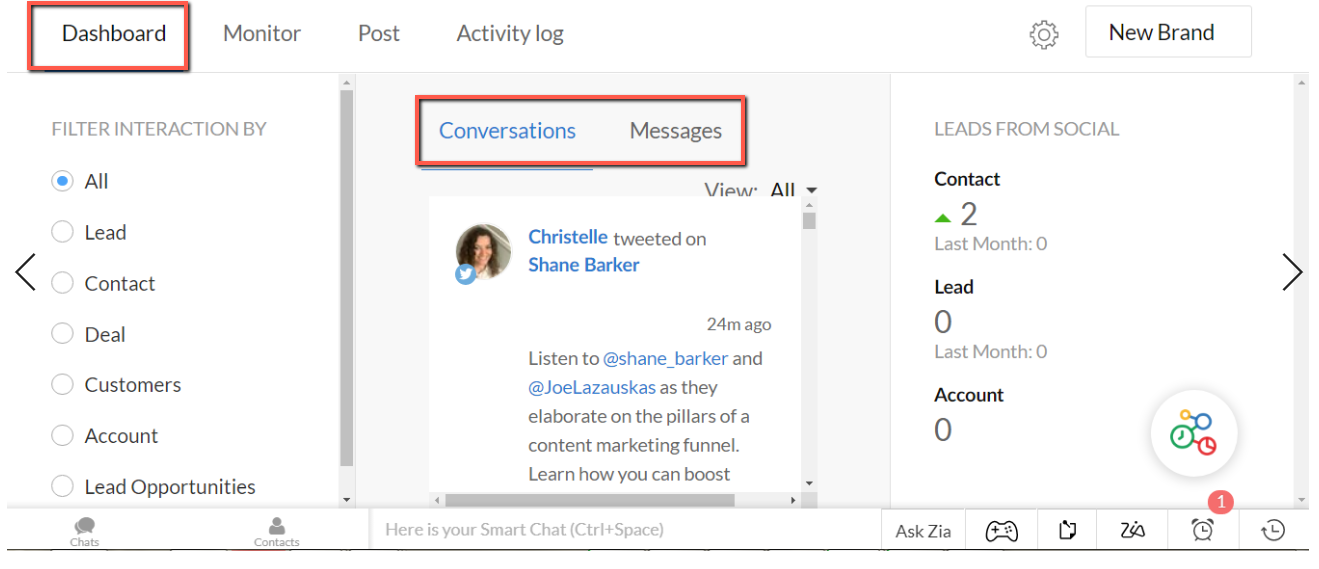Click the filter panel scroll-down arrow
Viewport: 1319px width, 569px height.
(x=347, y=499)
